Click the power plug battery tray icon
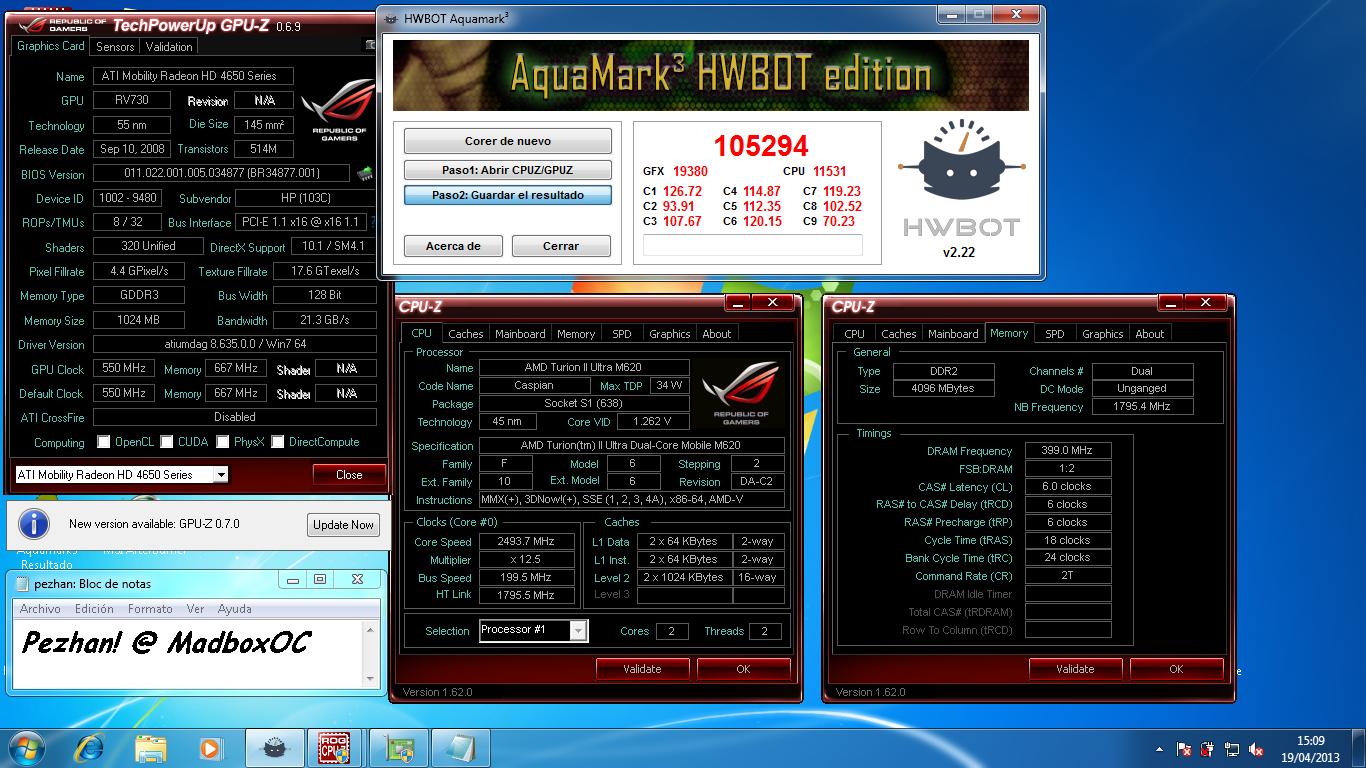This screenshot has width=1366, height=768. tap(1208, 749)
